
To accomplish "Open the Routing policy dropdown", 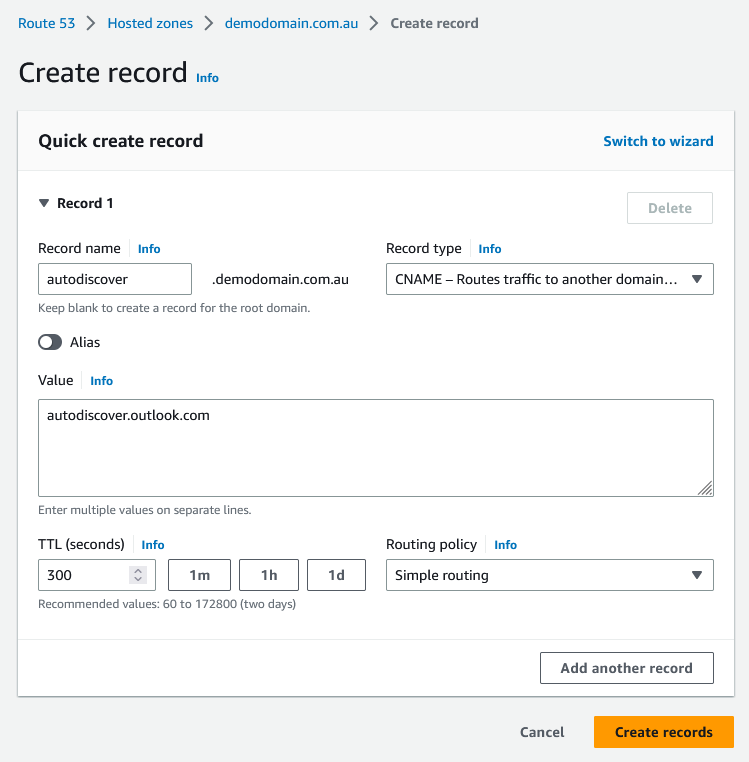I will [549, 575].
